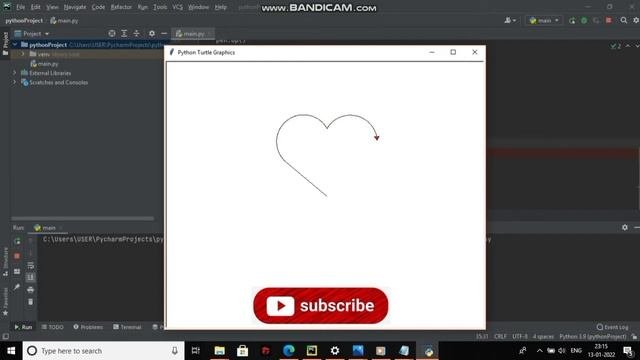Open the Help menu

pyautogui.click(x=220, y=7)
